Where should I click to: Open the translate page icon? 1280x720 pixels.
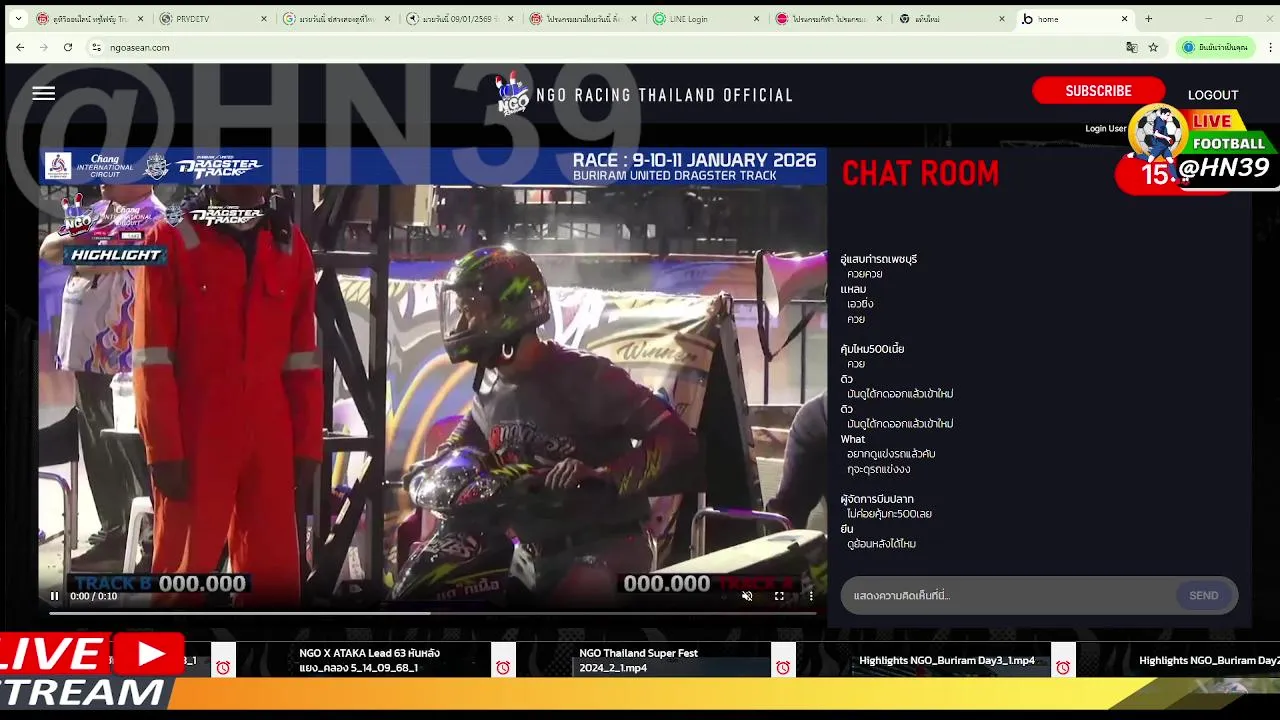1131,47
